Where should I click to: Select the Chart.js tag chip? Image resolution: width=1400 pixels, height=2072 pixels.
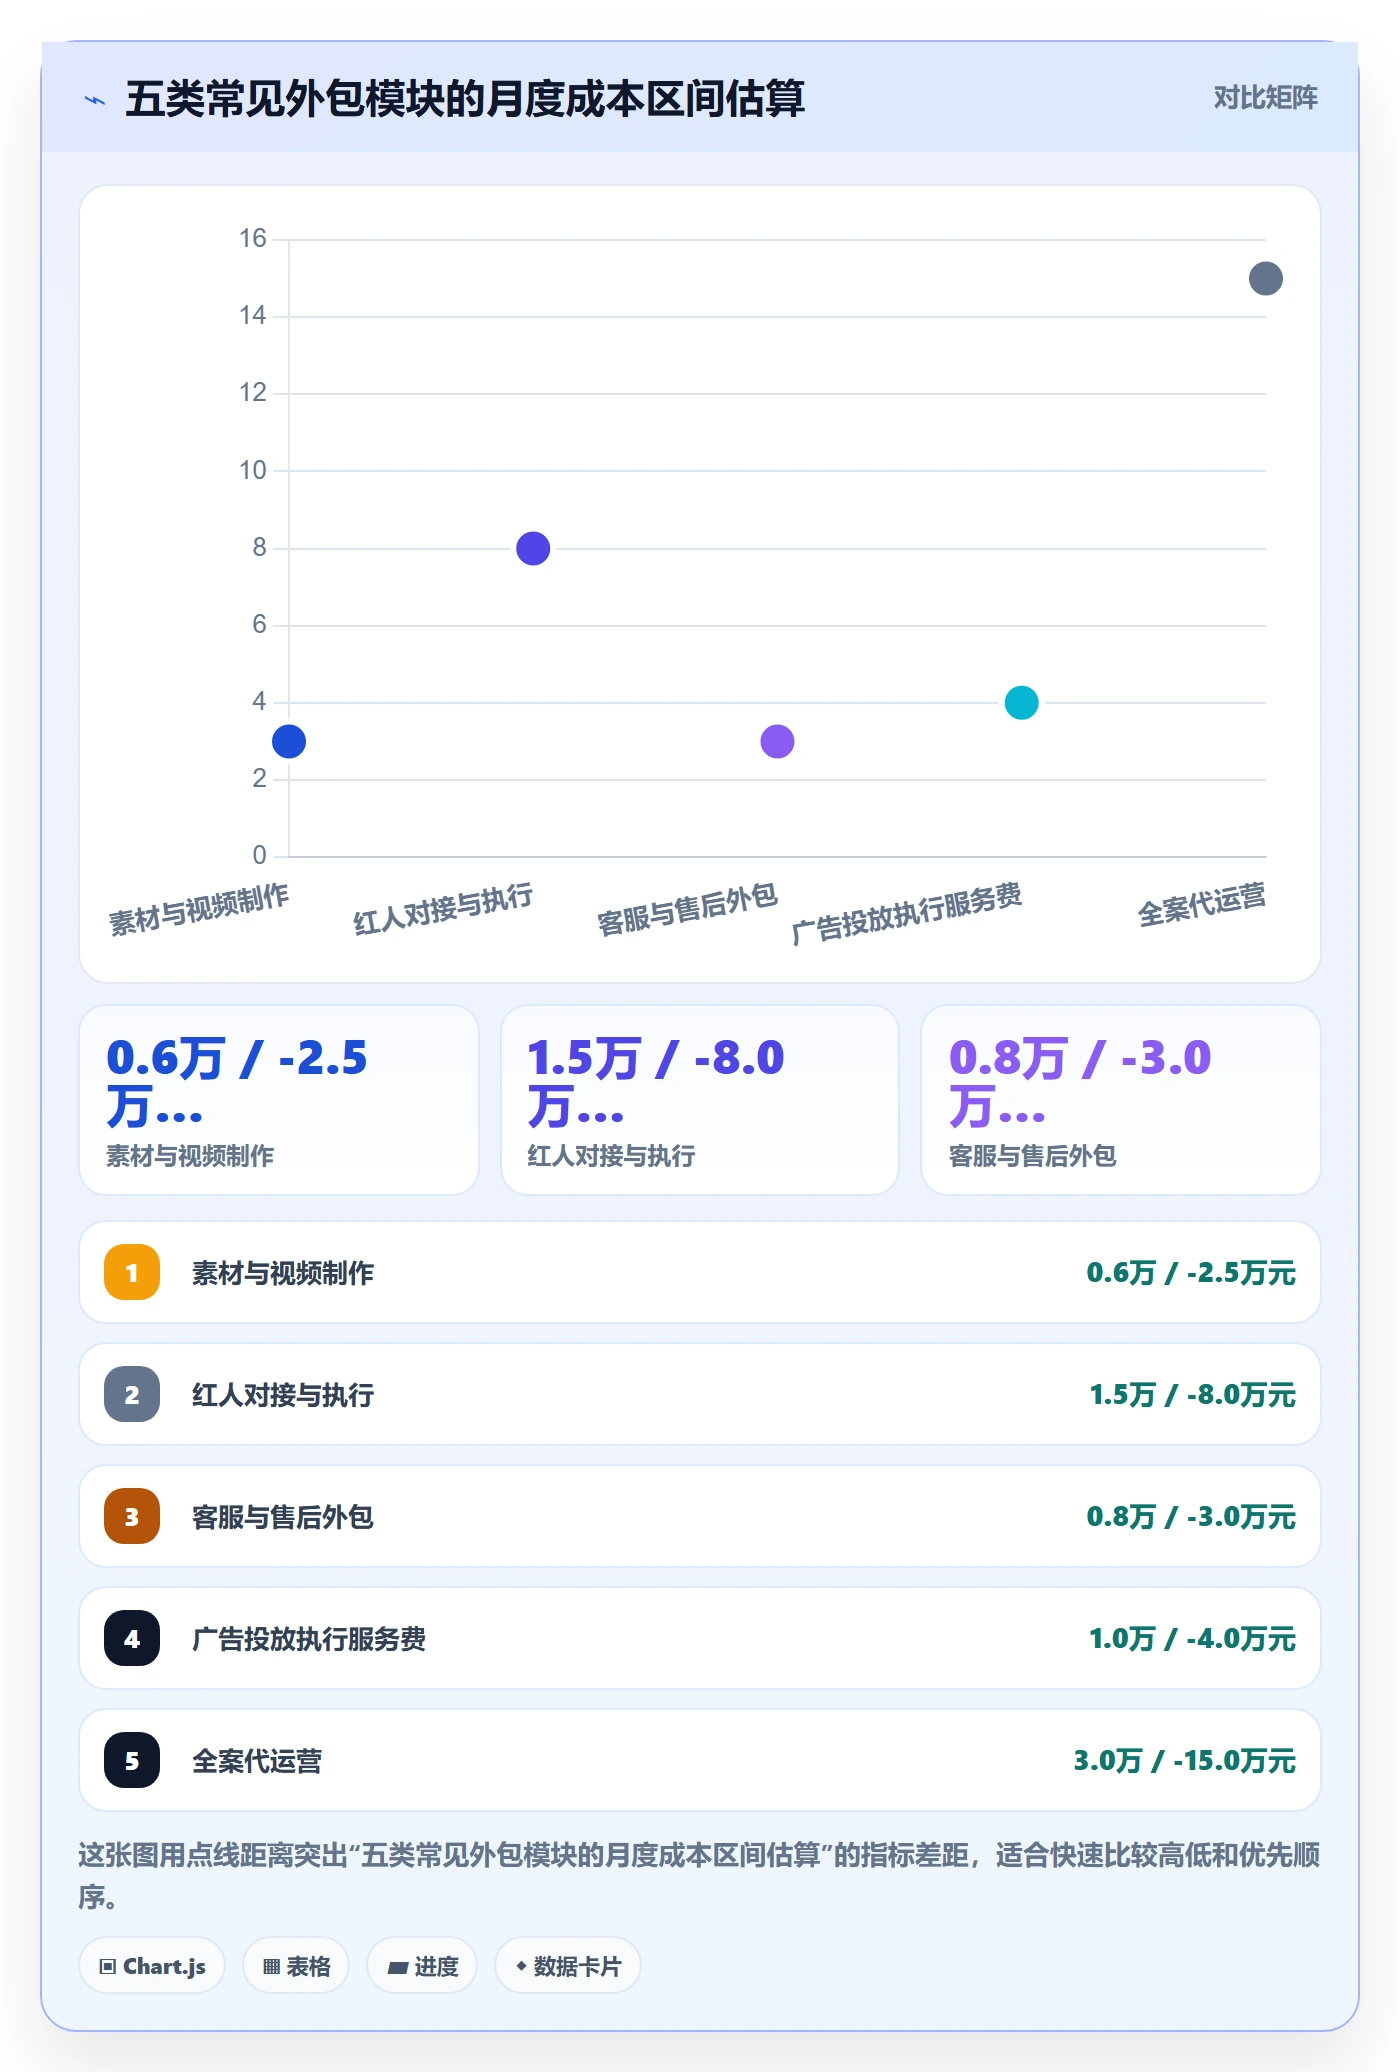point(152,1966)
